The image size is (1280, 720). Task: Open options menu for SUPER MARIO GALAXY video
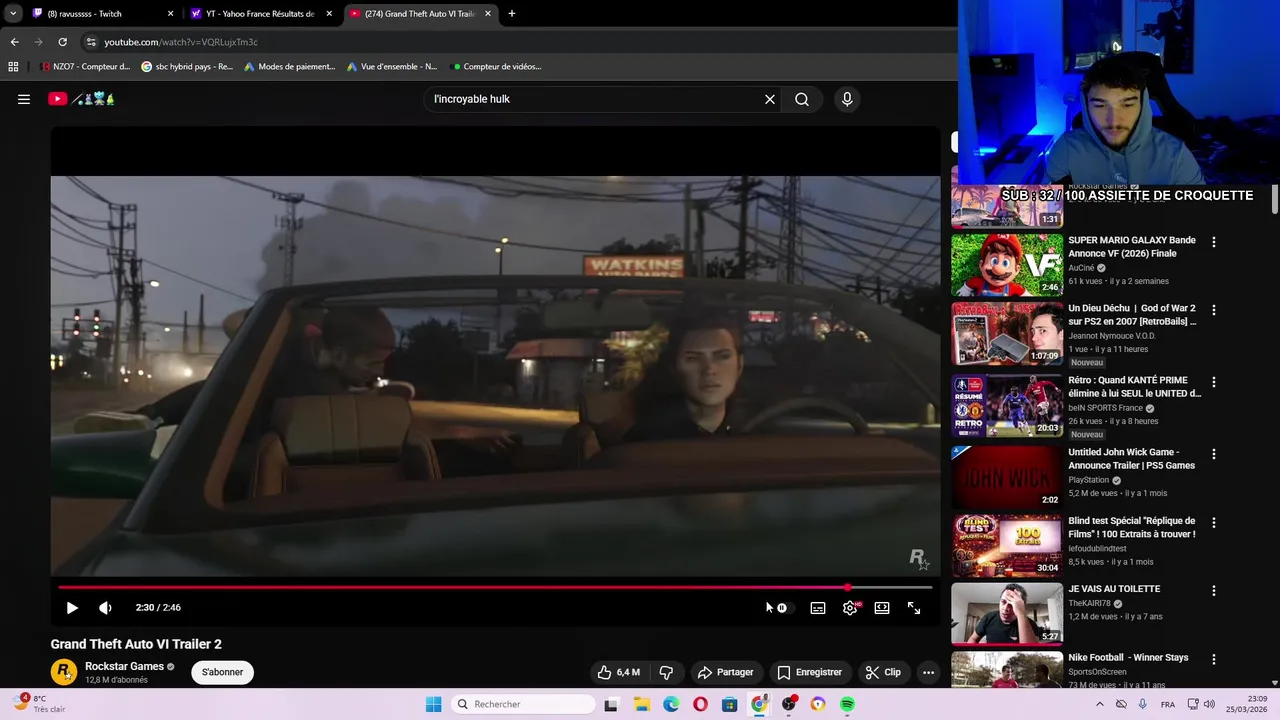(x=1214, y=242)
